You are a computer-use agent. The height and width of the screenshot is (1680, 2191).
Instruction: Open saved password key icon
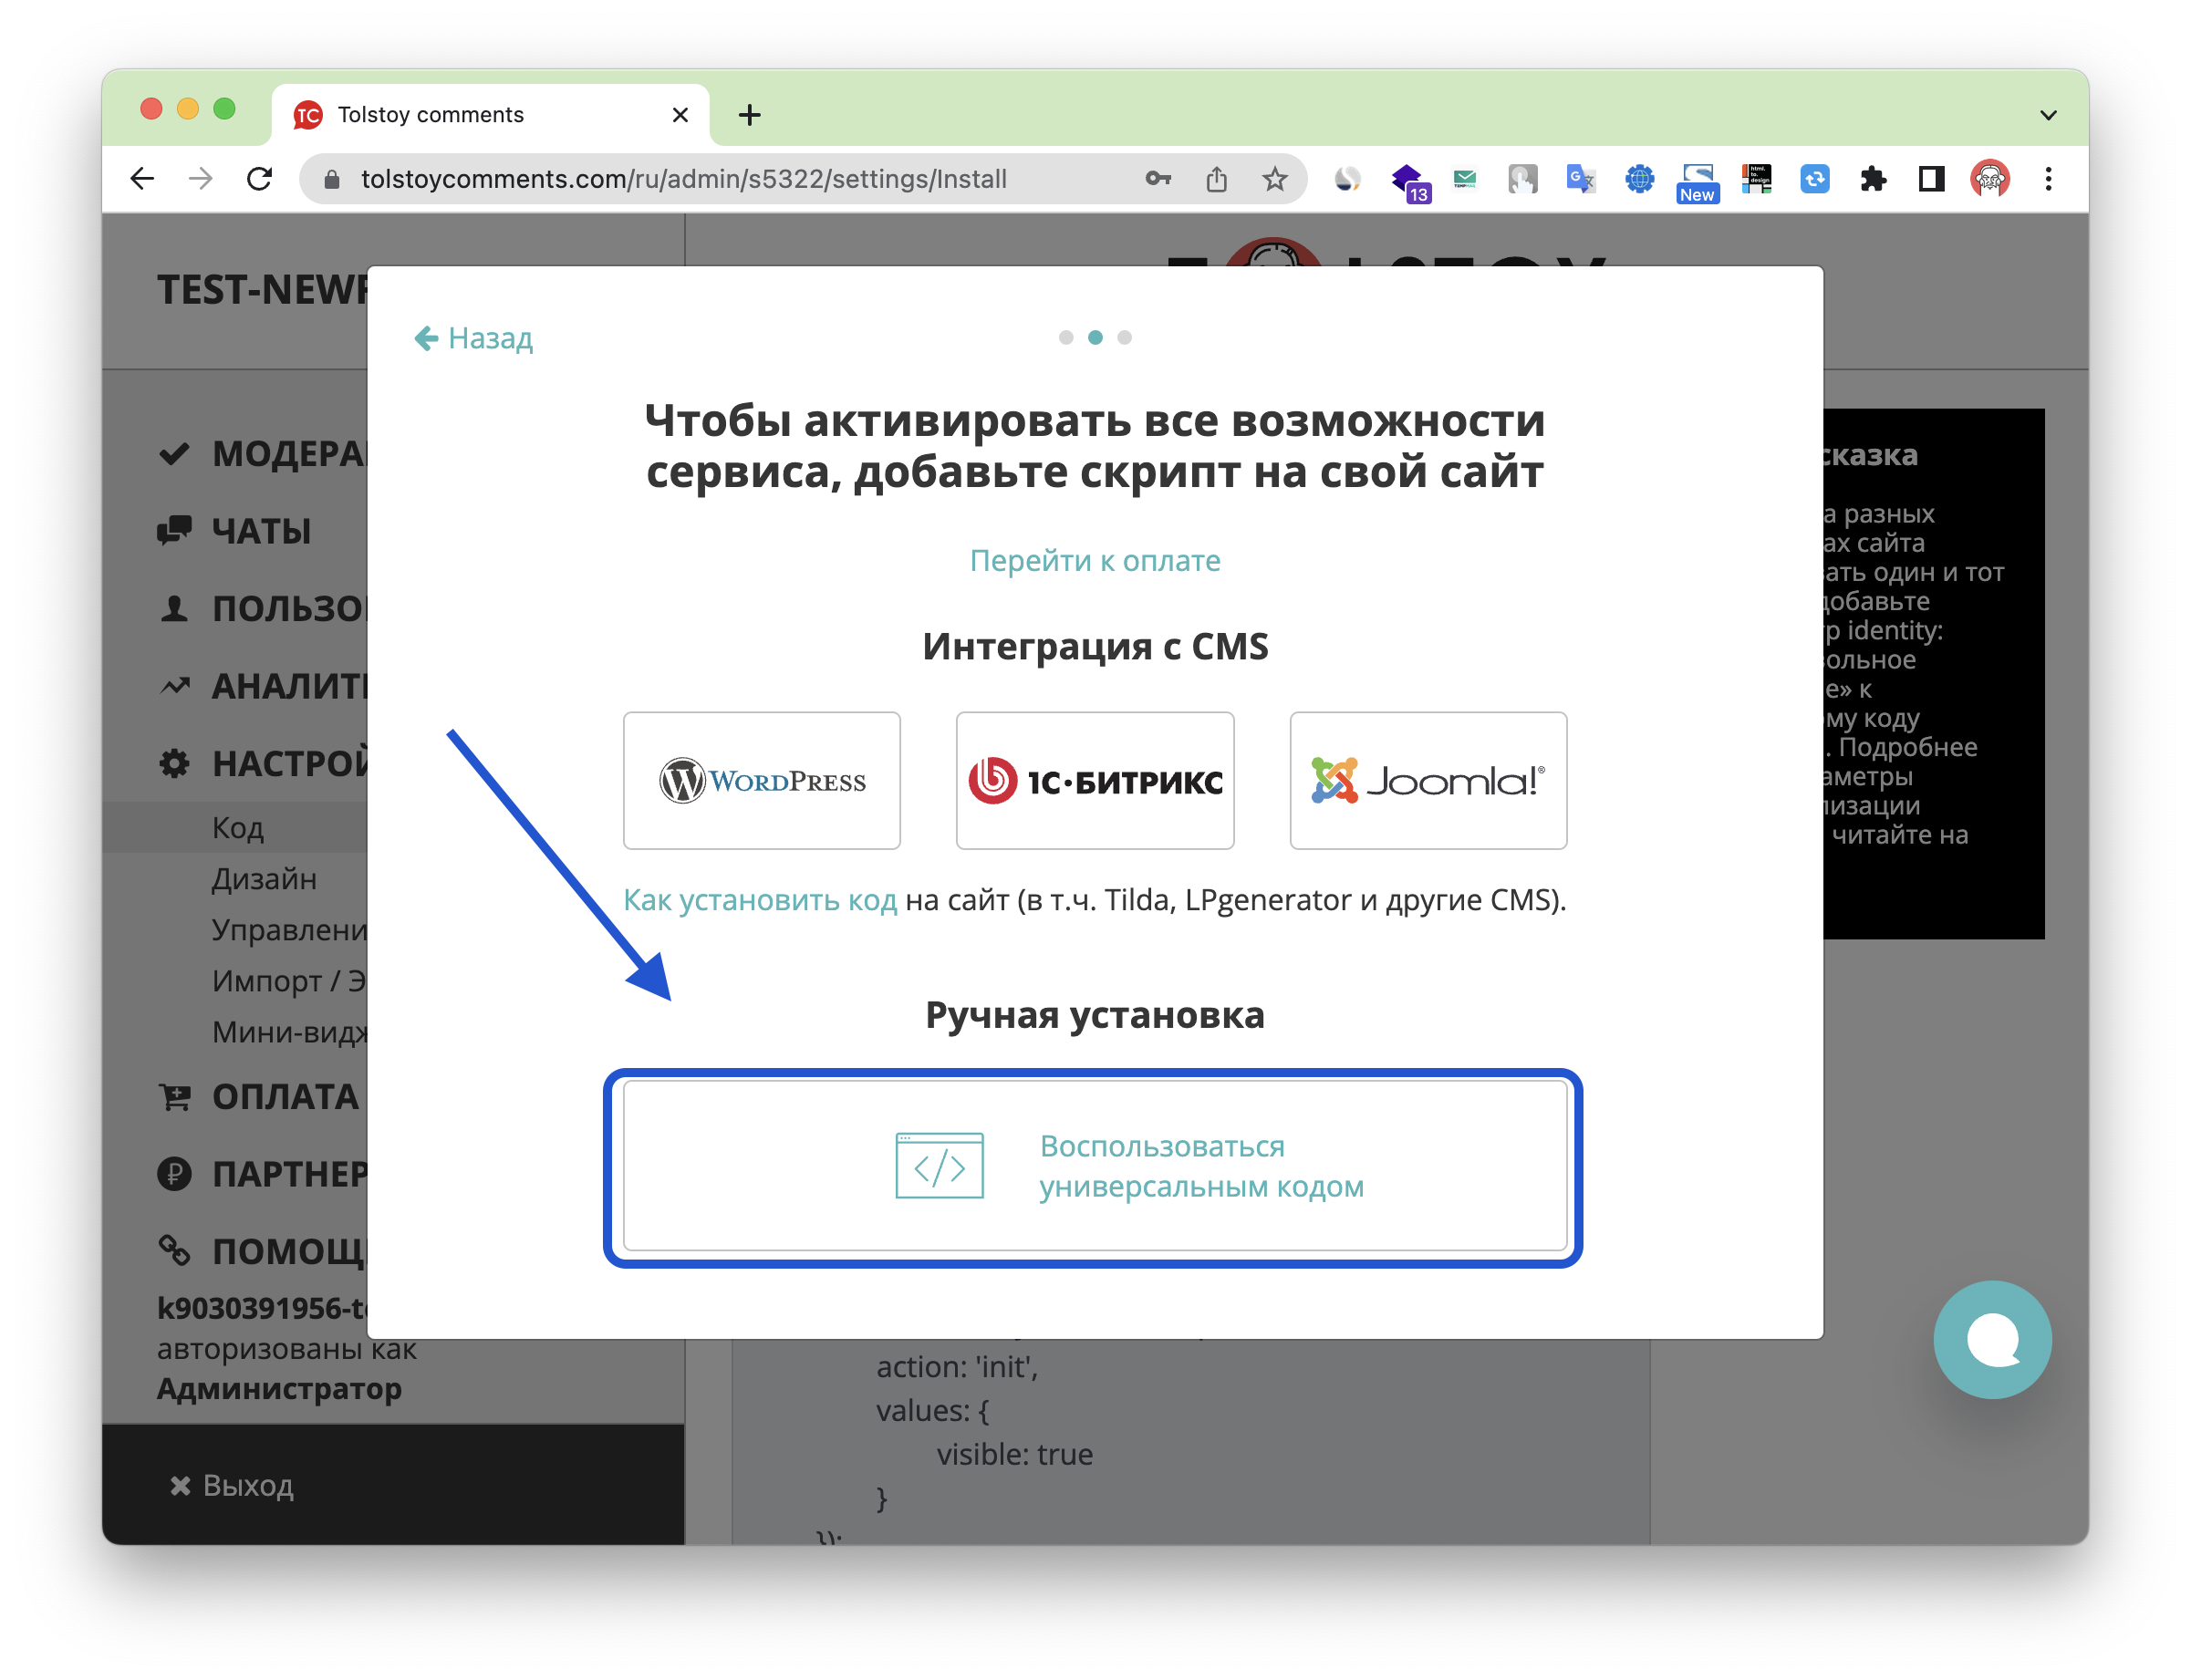coord(1158,179)
